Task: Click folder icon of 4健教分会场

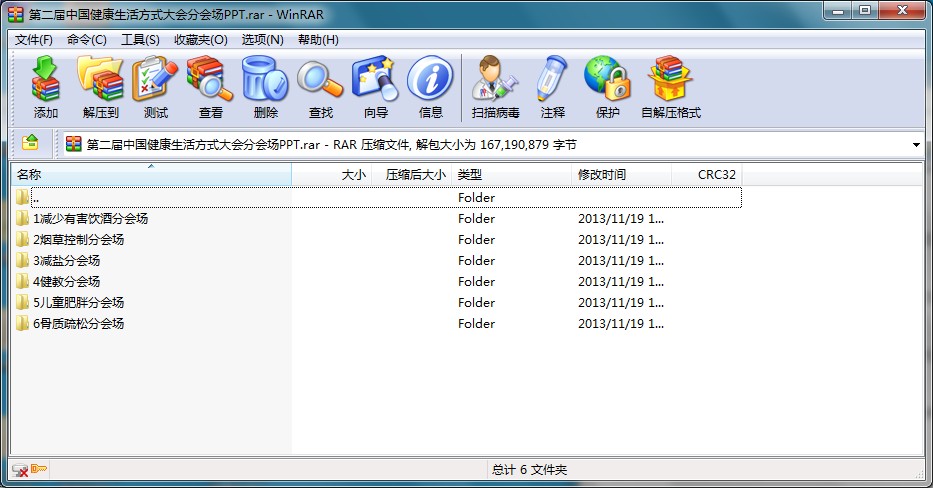Action: [x=23, y=281]
